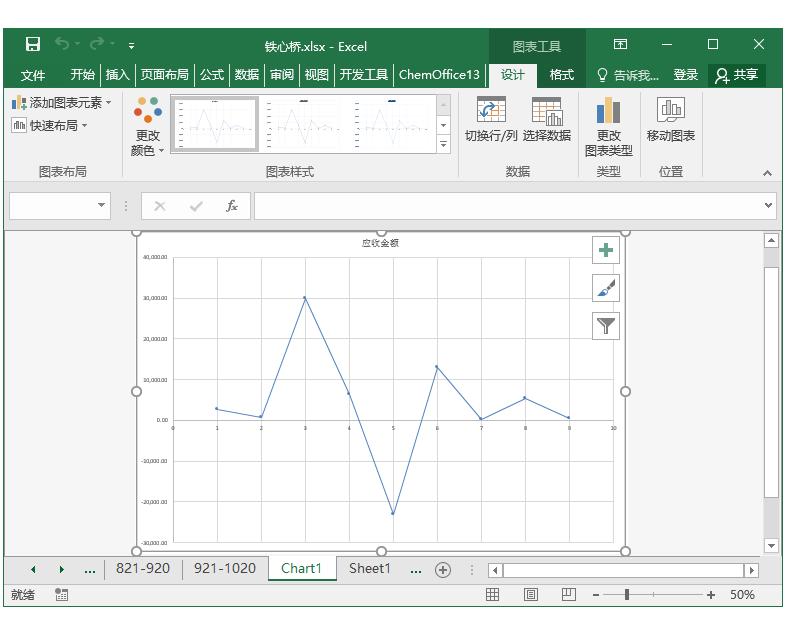Open the 视图 ribbon tab

[317, 75]
